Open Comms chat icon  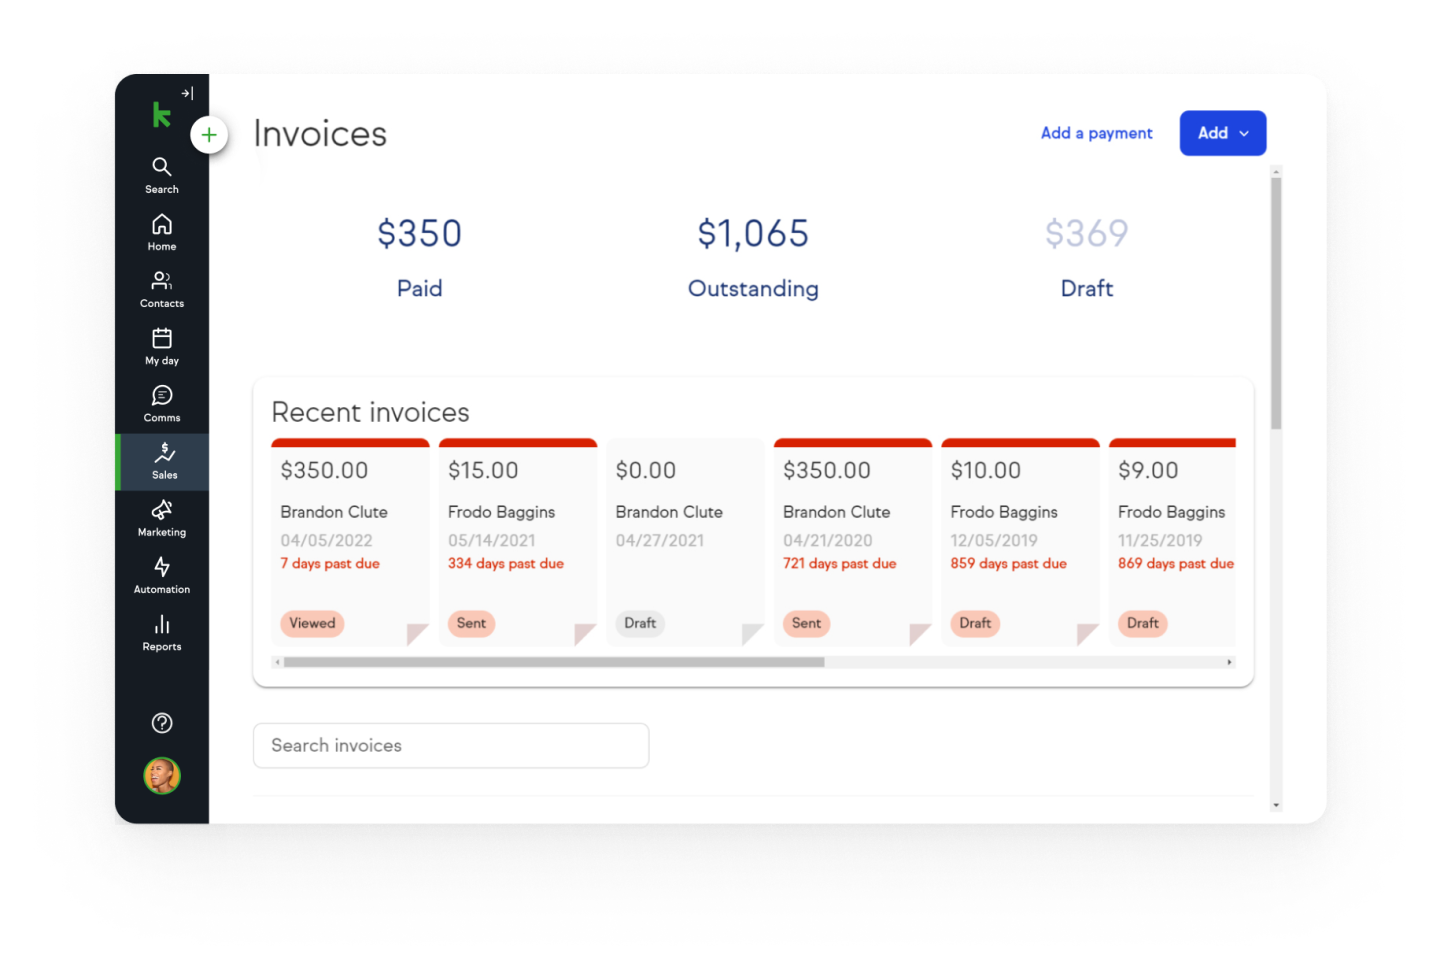point(162,403)
